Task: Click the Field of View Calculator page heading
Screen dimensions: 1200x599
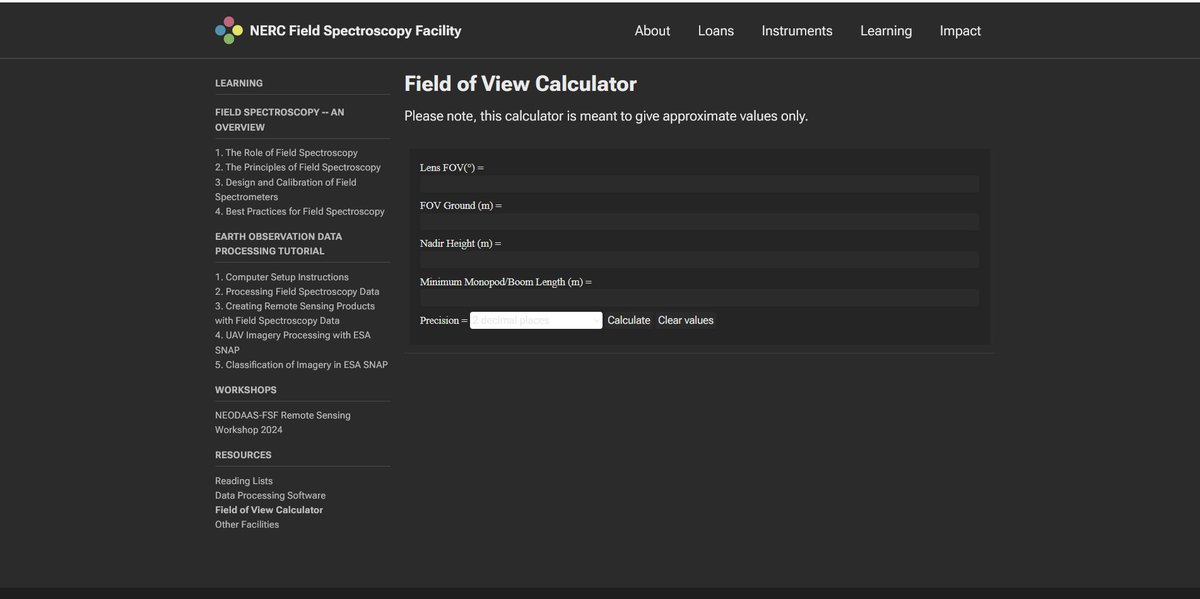Action: [520, 84]
